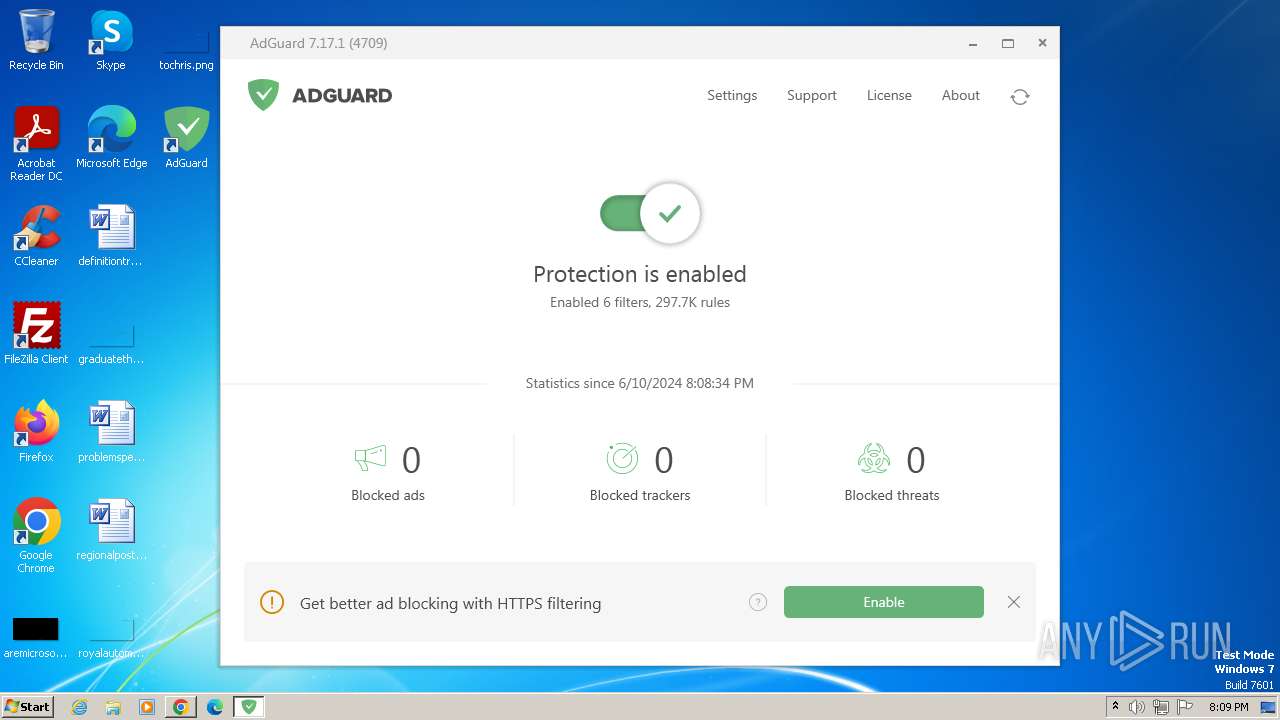This screenshot has width=1280, height=720.
Task: Open Windows Media Player from taskbar
Action: point(147,707)
